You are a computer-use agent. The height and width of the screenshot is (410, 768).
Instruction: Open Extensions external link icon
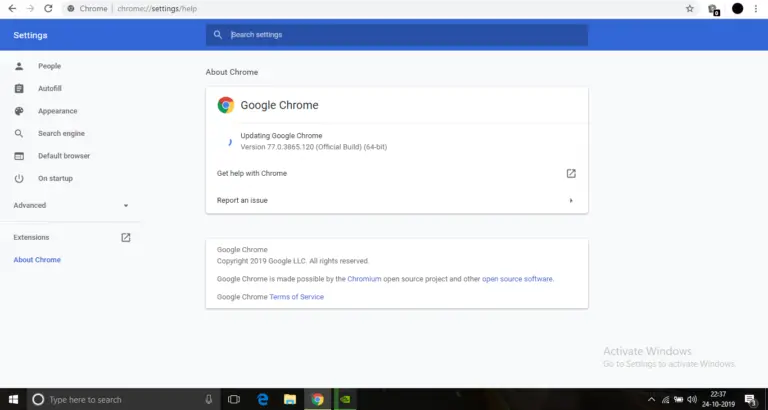[126, 238]
